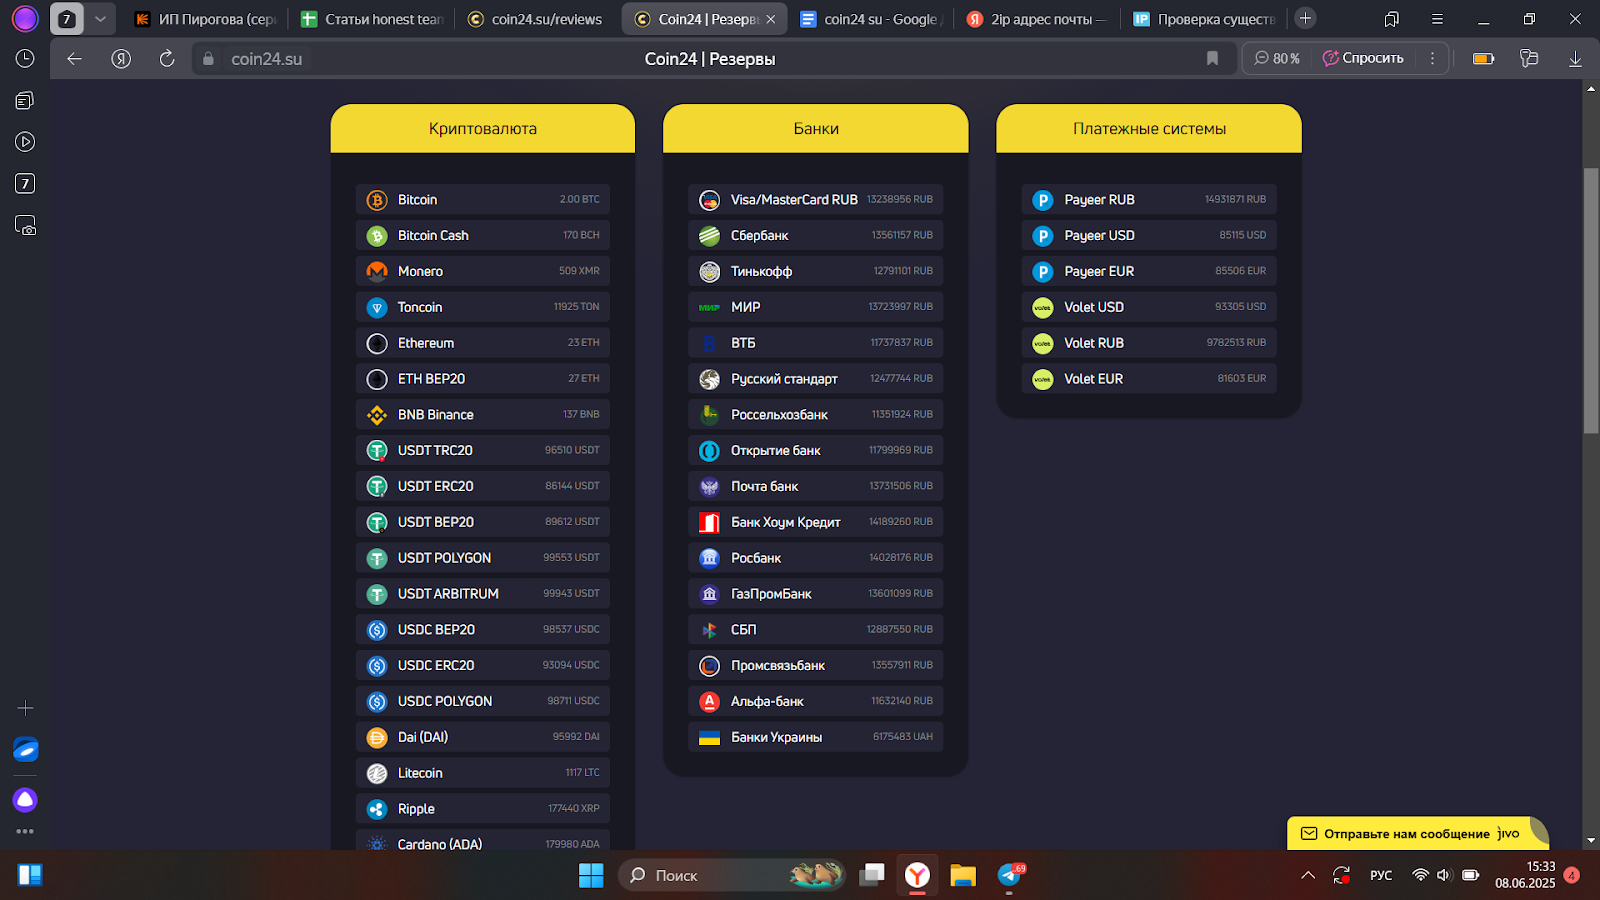The width and height of the screenshot is (1600, 900).
Task: Click the Bitcoin Cash row
Action: (x=483, y=236)
